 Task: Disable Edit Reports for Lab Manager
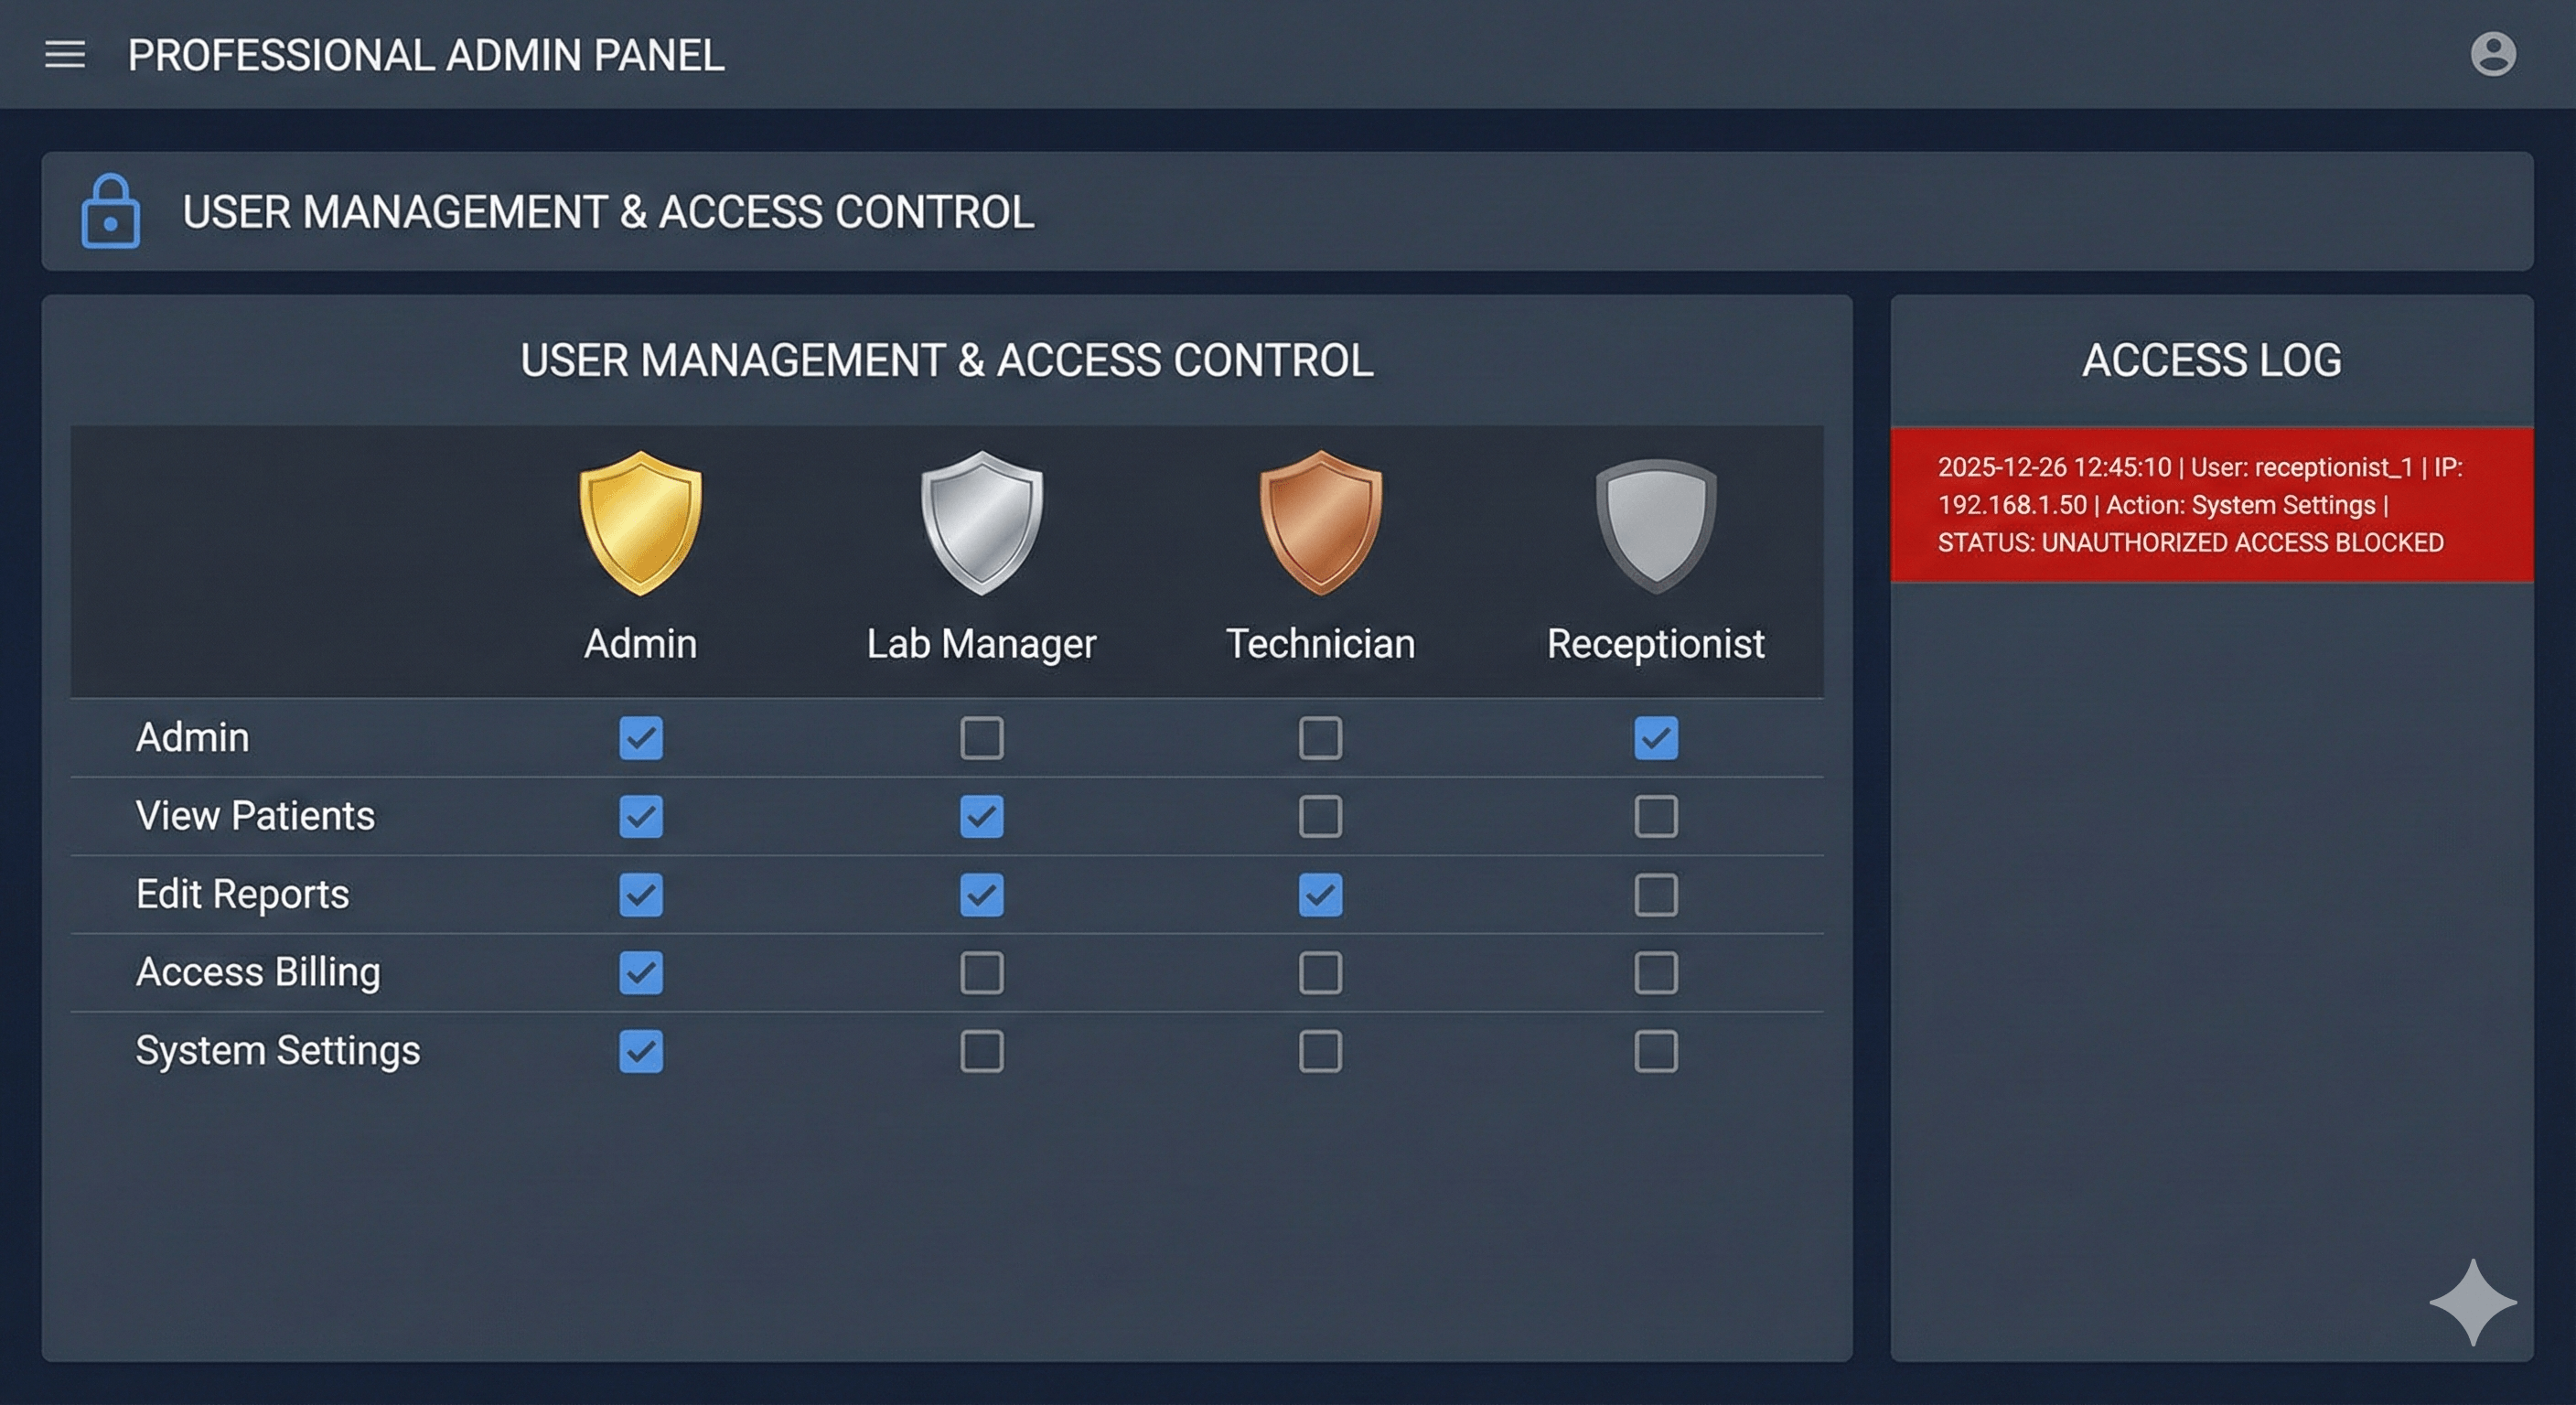[x=982, y=895]
